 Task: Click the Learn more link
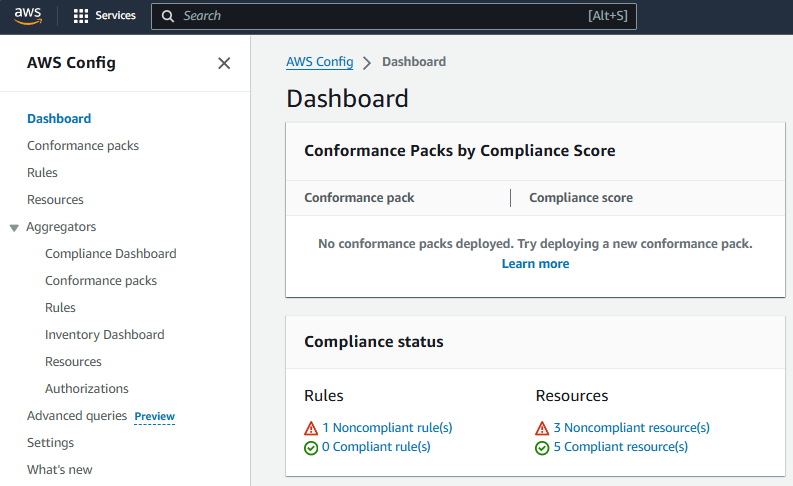pyautogui.click(x=536, y=264)
